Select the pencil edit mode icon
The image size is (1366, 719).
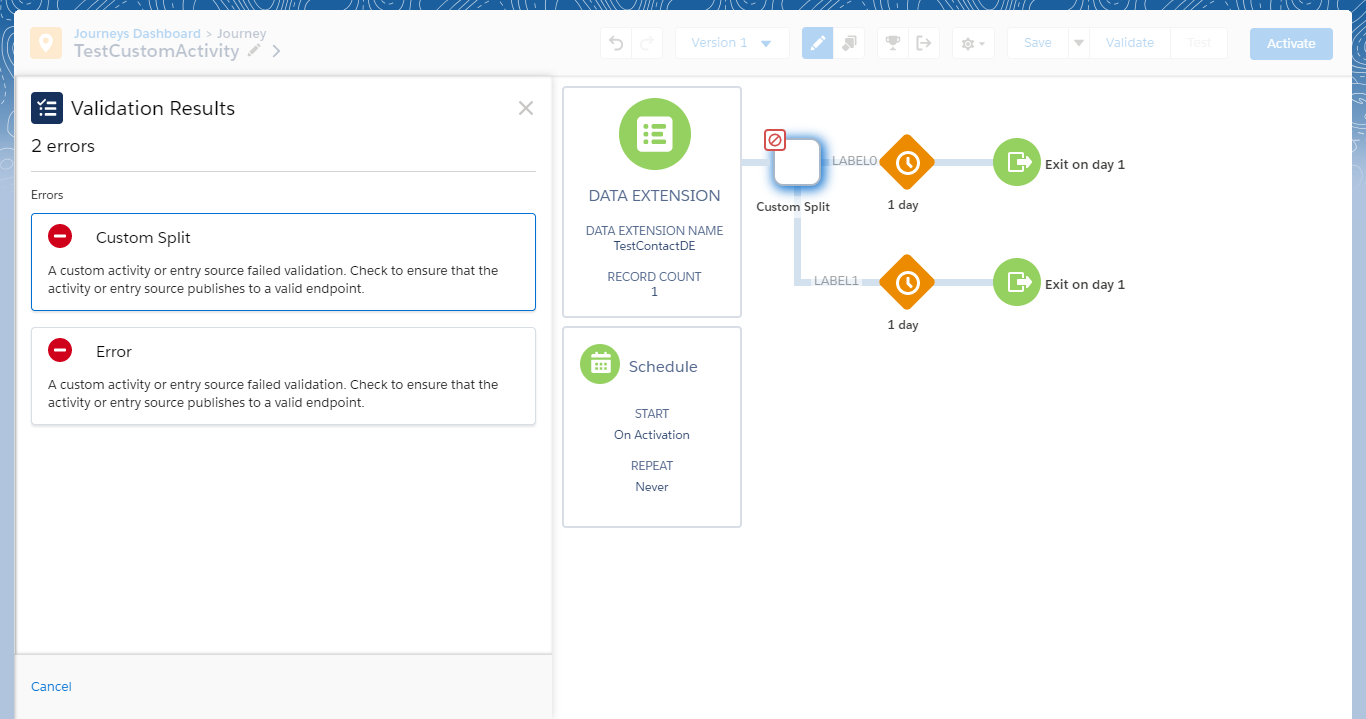tap(817, 43)
